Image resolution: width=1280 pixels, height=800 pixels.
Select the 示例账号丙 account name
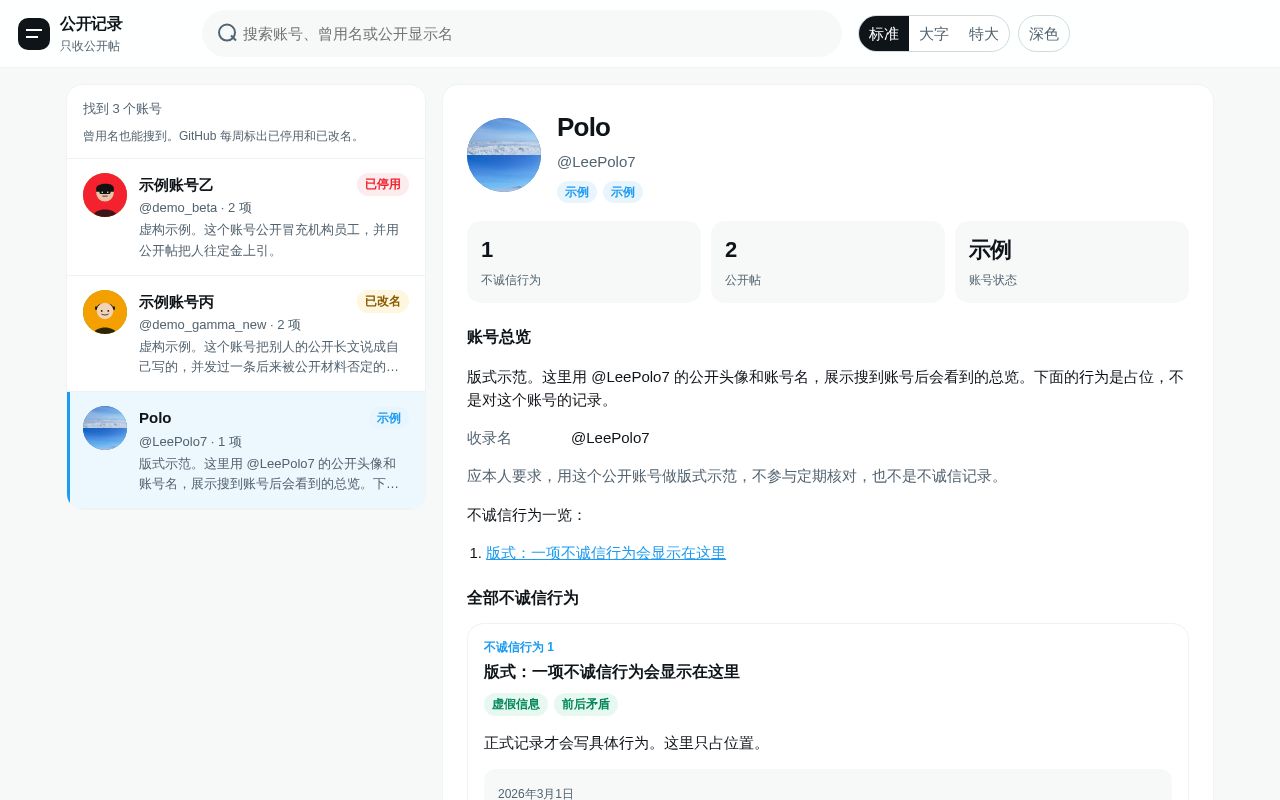[176, 302]
